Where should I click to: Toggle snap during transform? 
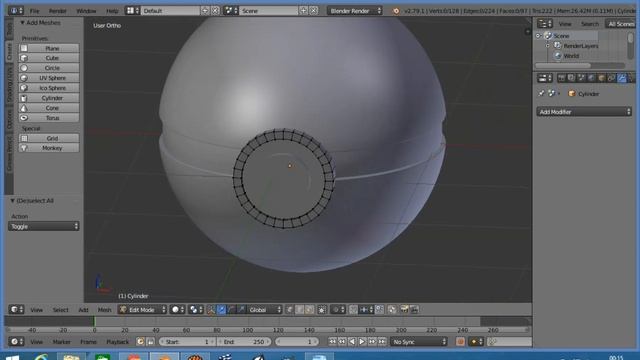(353, 310)
